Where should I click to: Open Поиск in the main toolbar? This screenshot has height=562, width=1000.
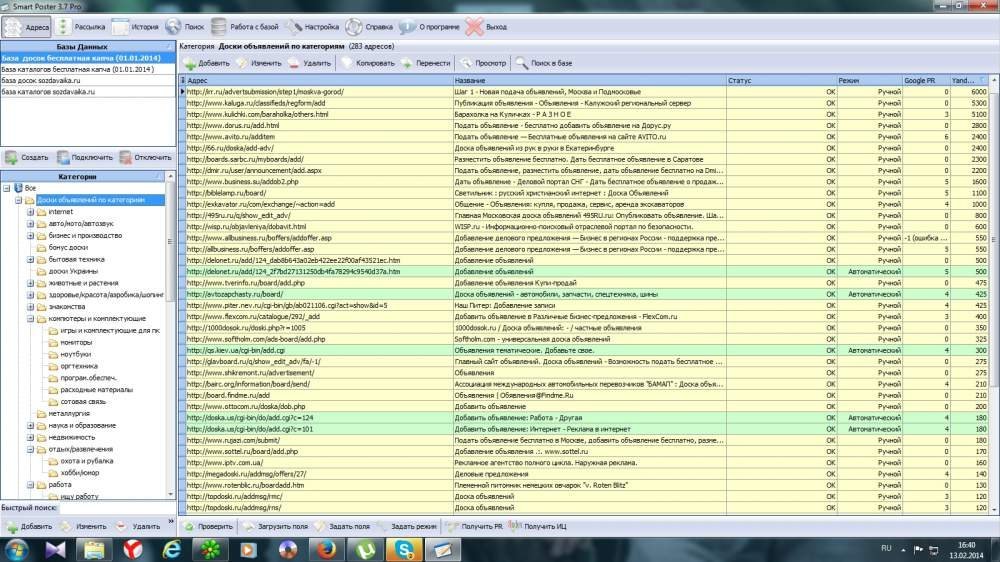click(185, 27)
